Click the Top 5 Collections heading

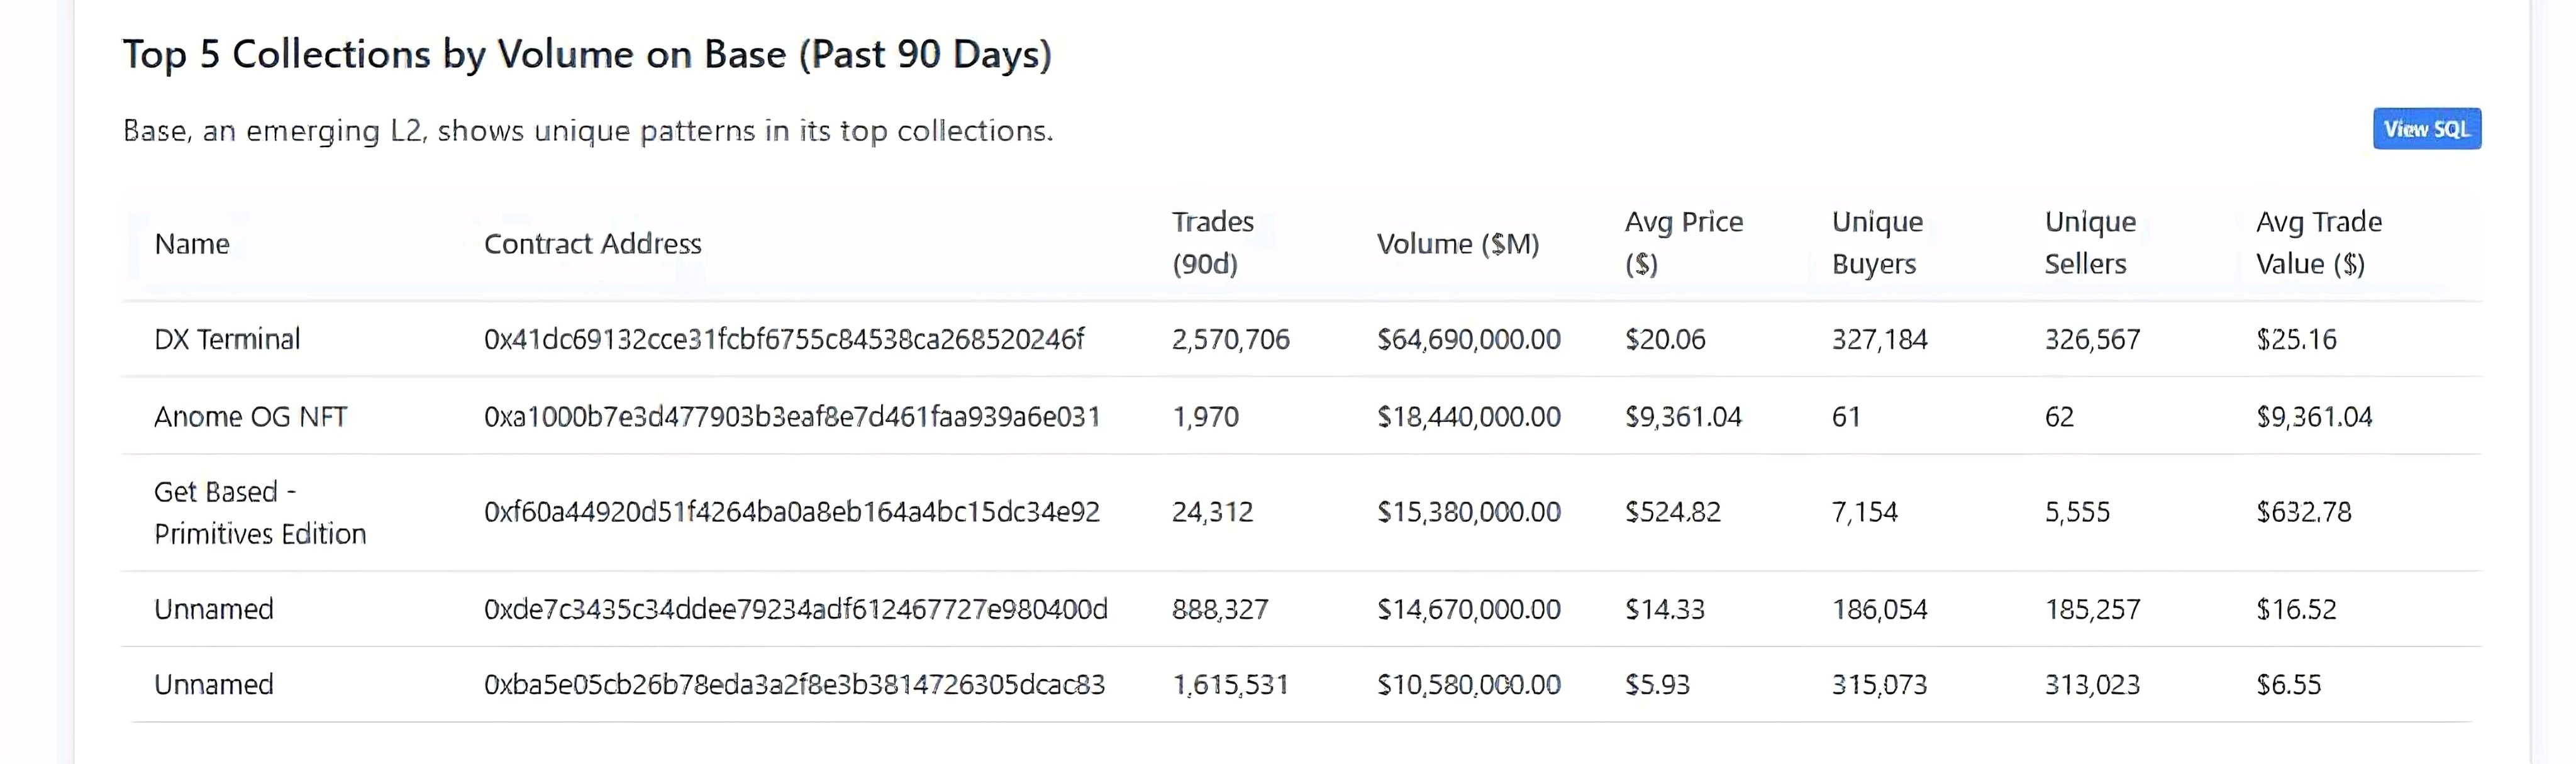(x=587, y=55)
